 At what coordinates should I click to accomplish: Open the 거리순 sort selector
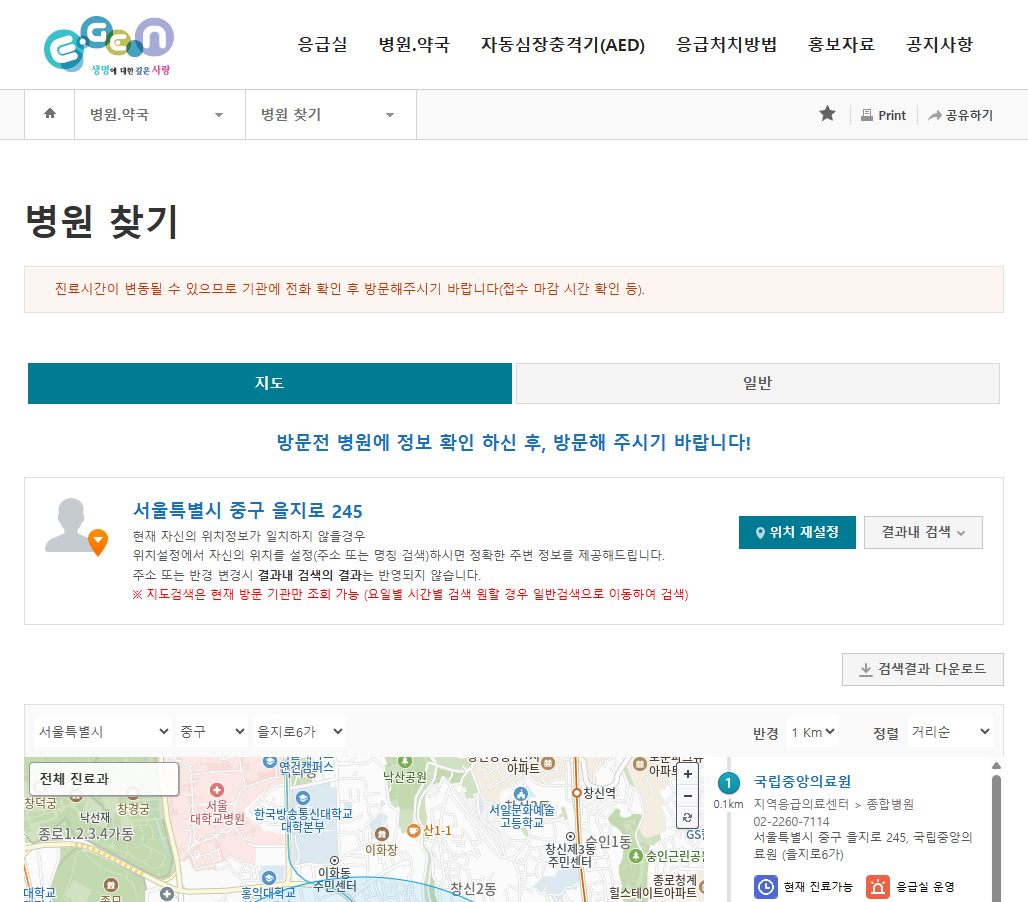tap(950, 732)
